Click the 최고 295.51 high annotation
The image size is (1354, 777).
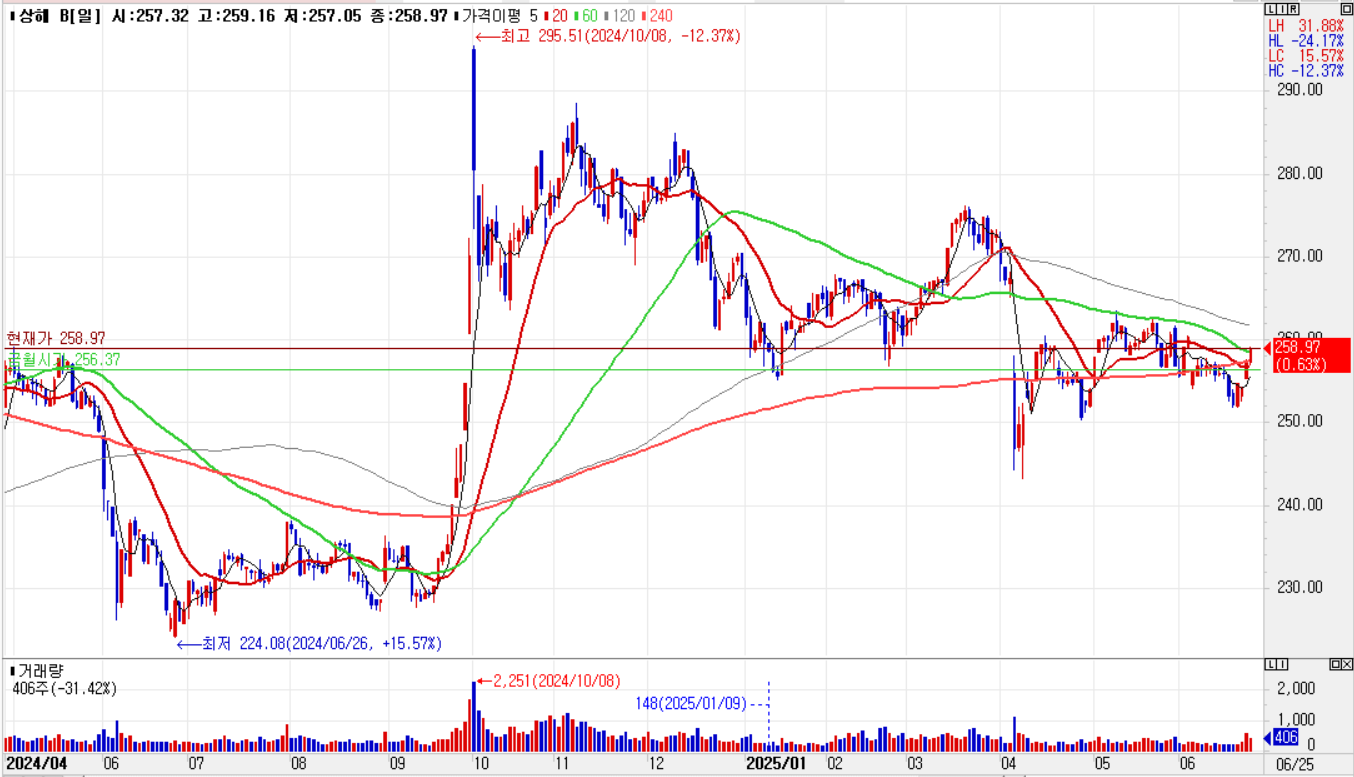(608, 36)
